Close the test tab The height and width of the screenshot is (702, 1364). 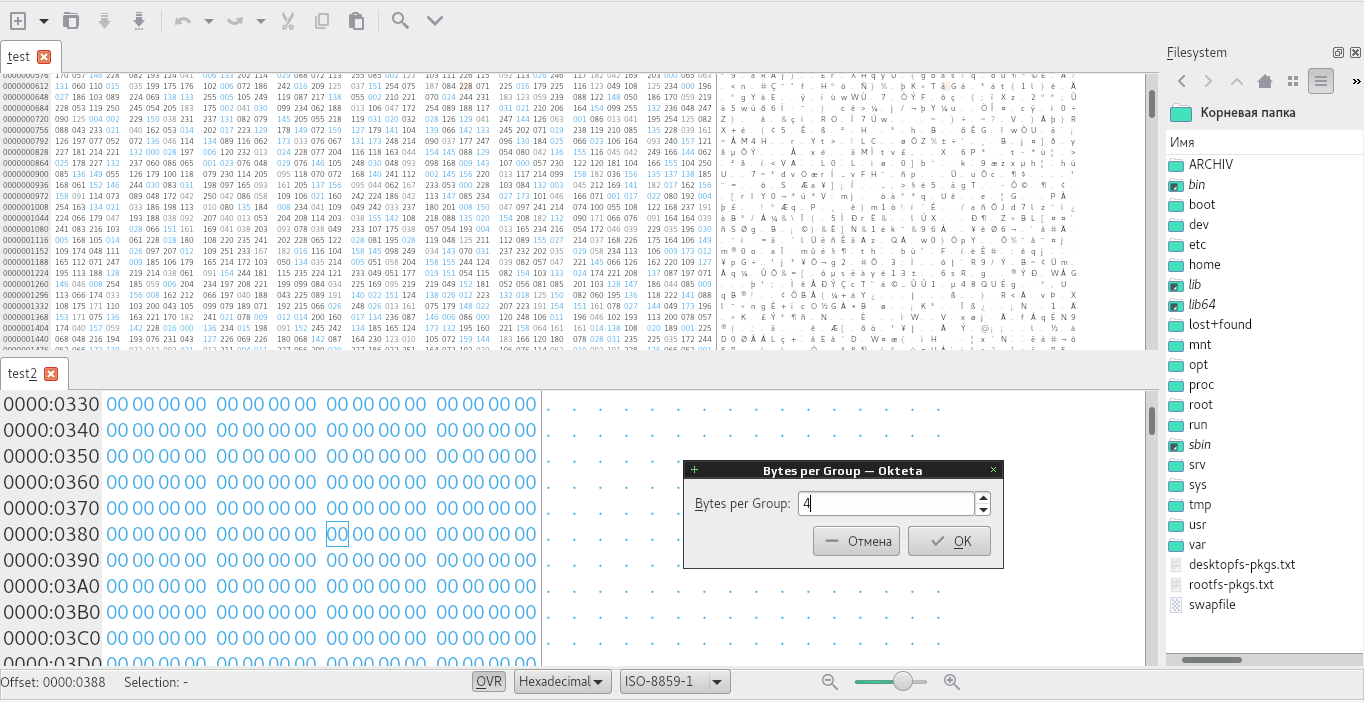click(44, 57)
